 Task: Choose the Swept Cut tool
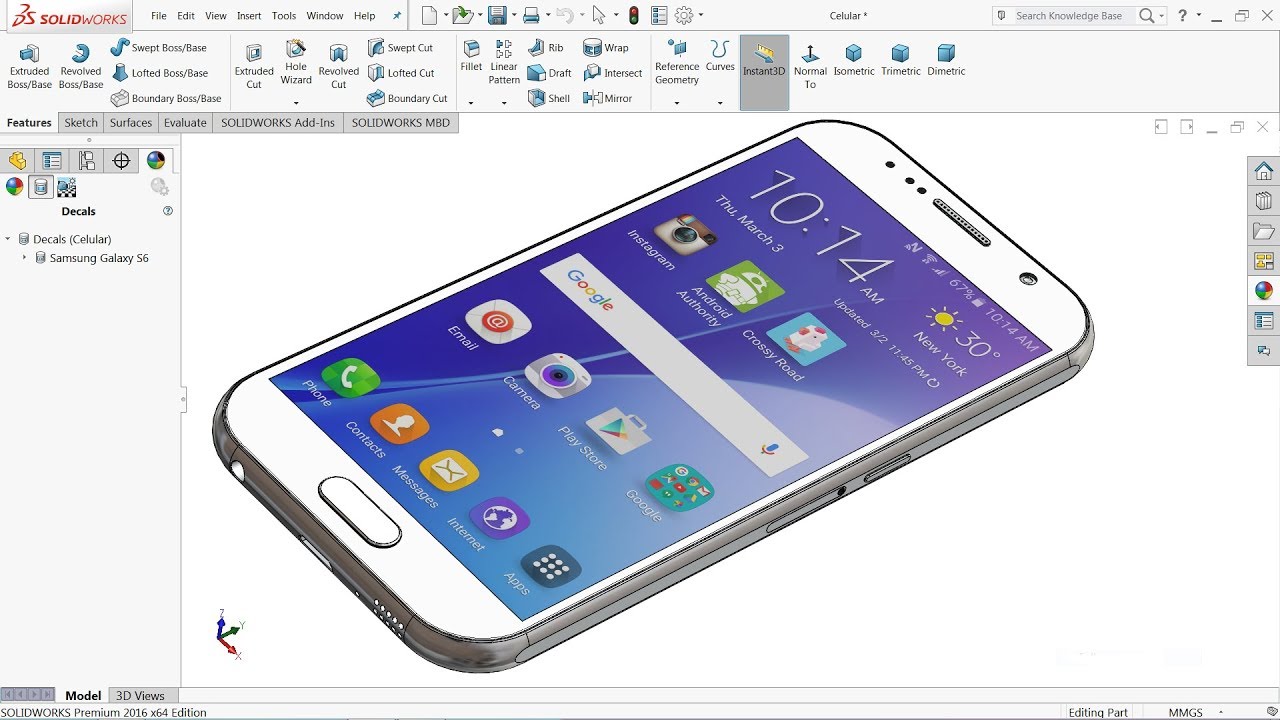pos(400,47)
